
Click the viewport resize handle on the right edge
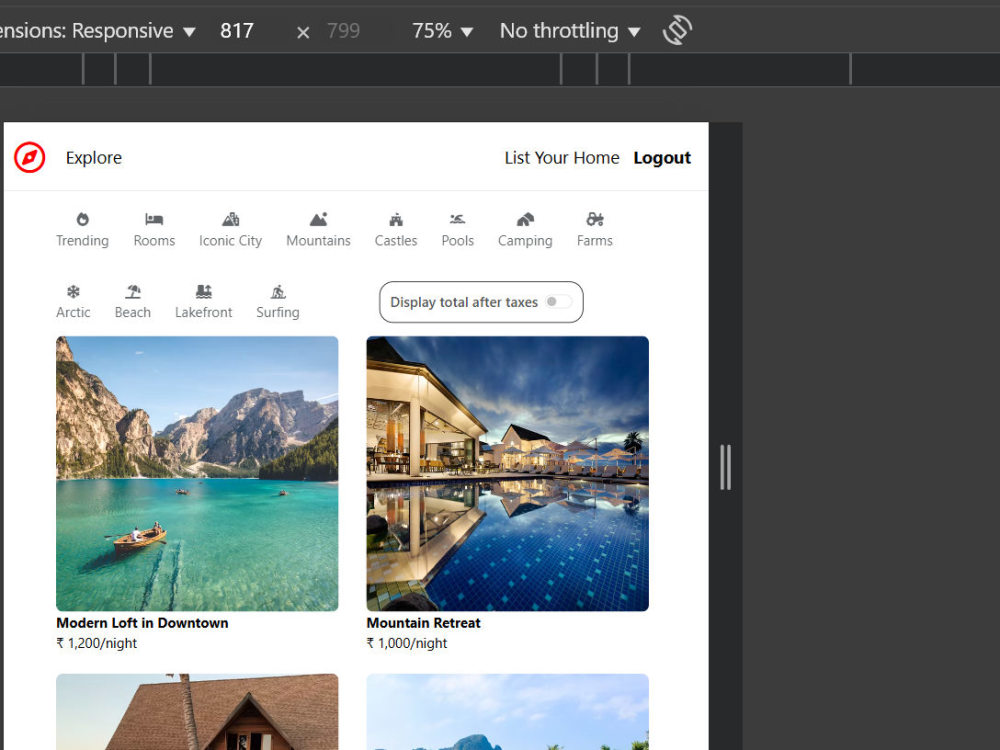[725, 467]
